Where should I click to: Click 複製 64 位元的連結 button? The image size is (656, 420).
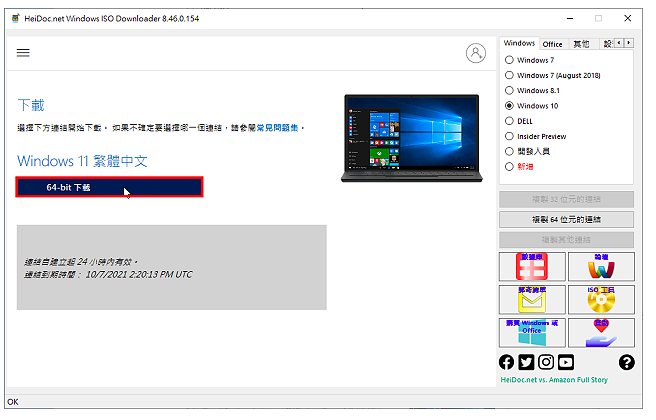[x=566, y=219]
